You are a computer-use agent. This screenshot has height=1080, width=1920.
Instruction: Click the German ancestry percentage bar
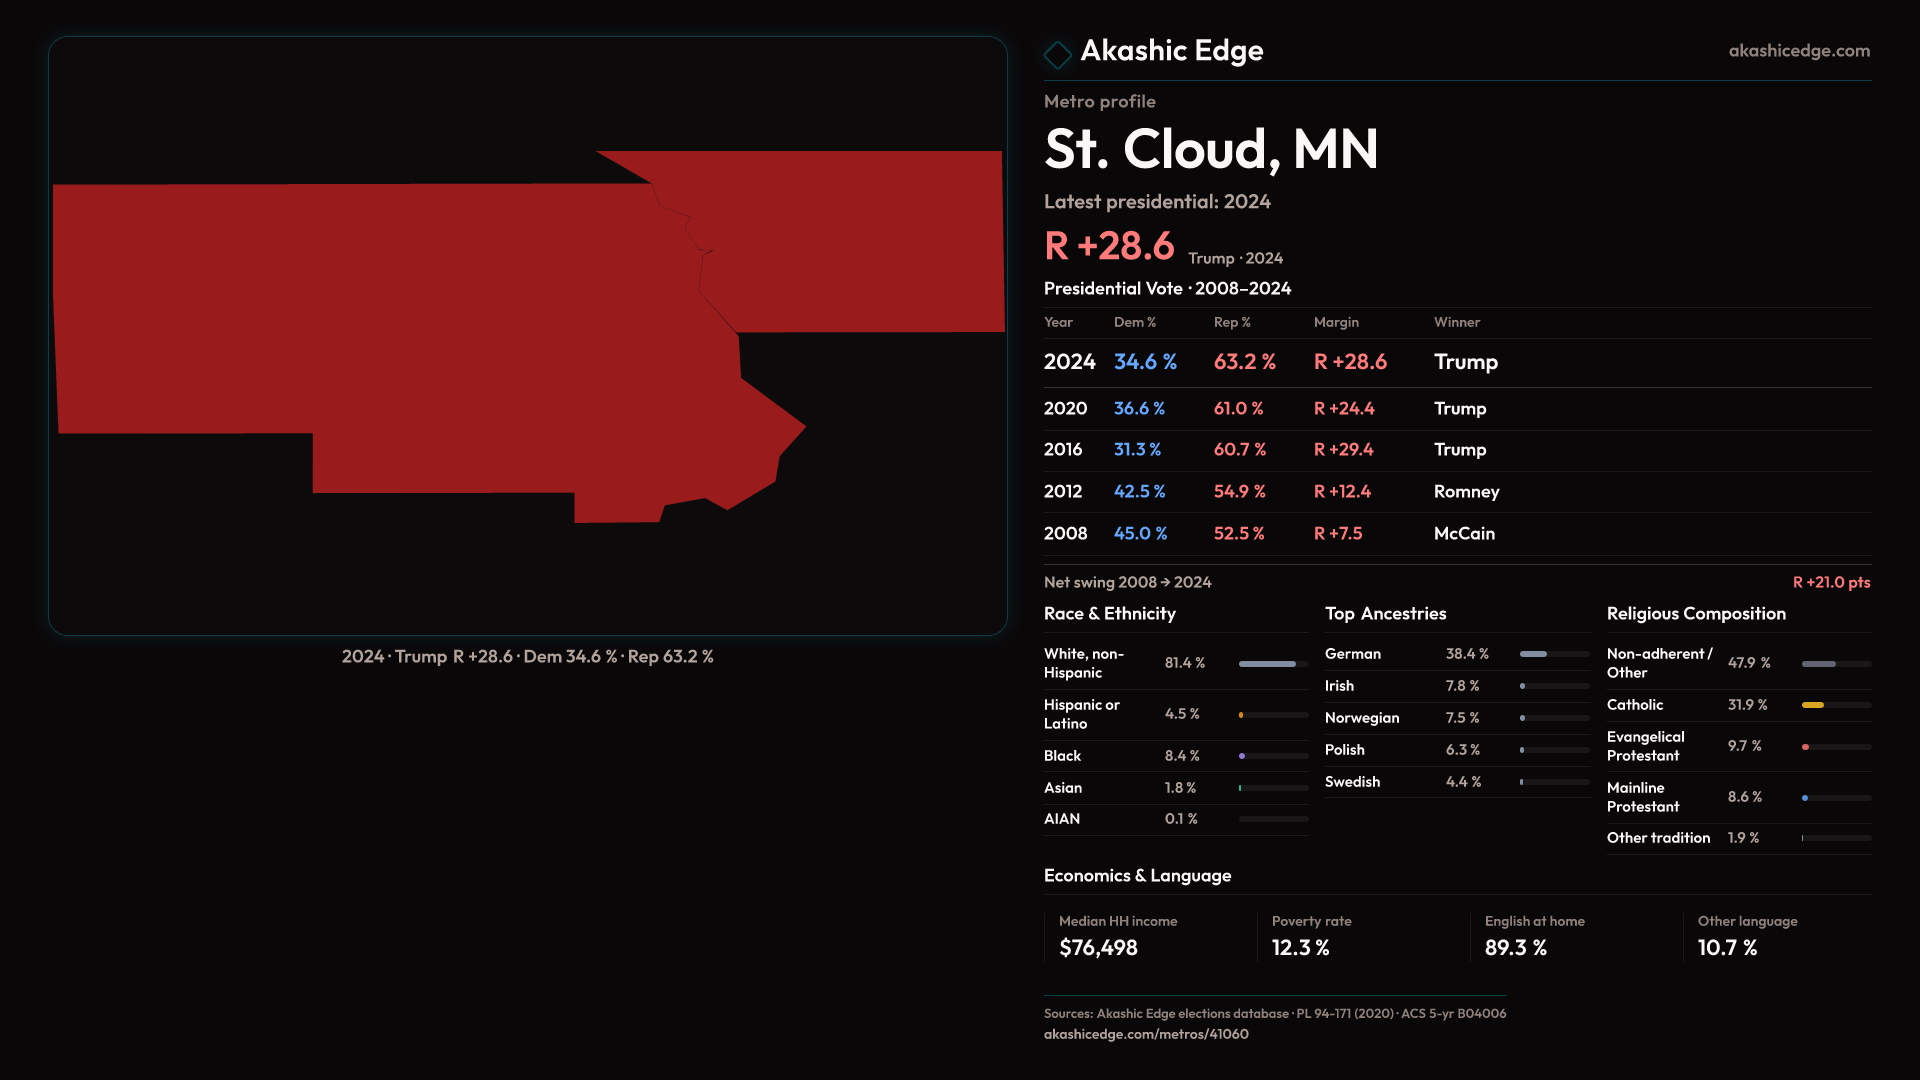(x=1533, y=654)
